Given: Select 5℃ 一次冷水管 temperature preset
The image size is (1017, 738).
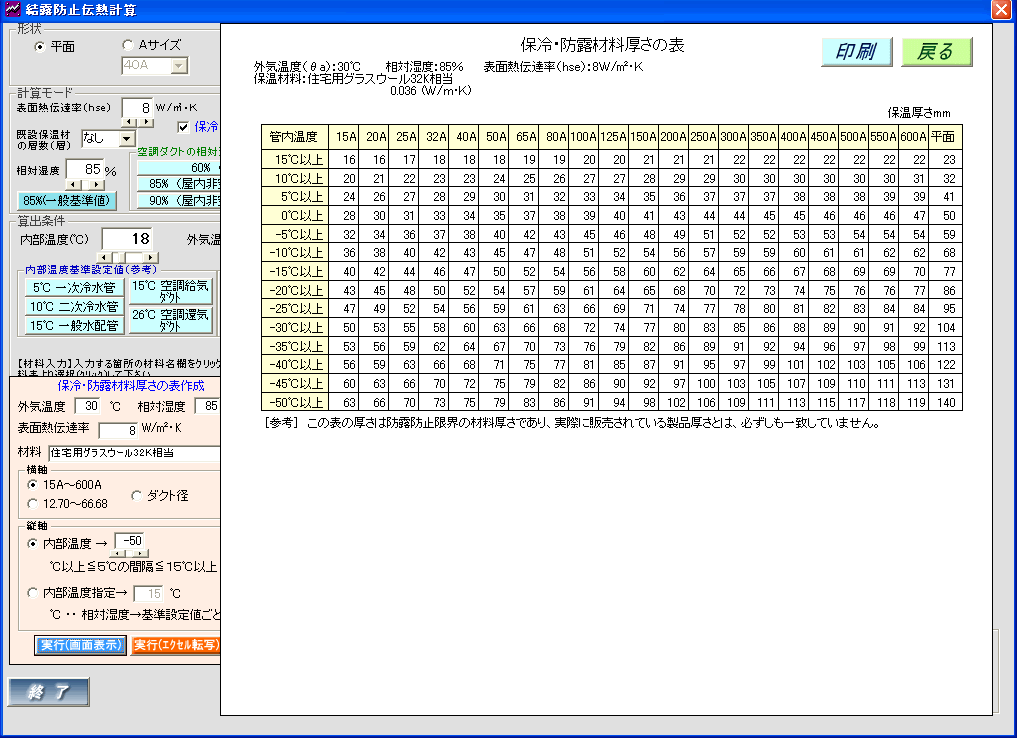Looking at the screenshot, I should tap(74, 288).
